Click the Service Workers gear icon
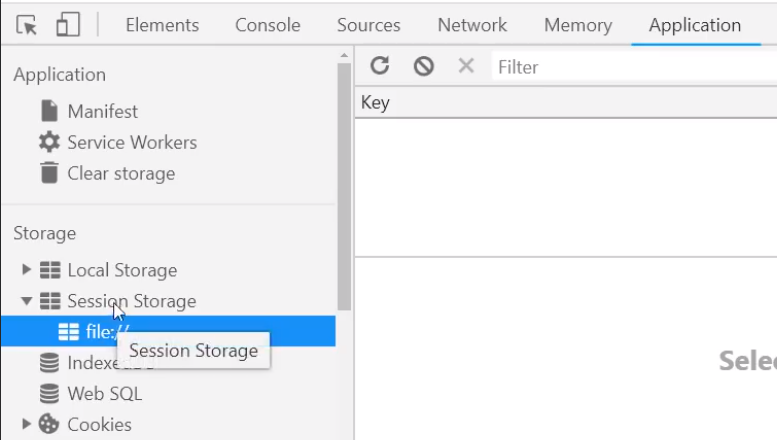This screenshot has width=777, height=440. 49,142
